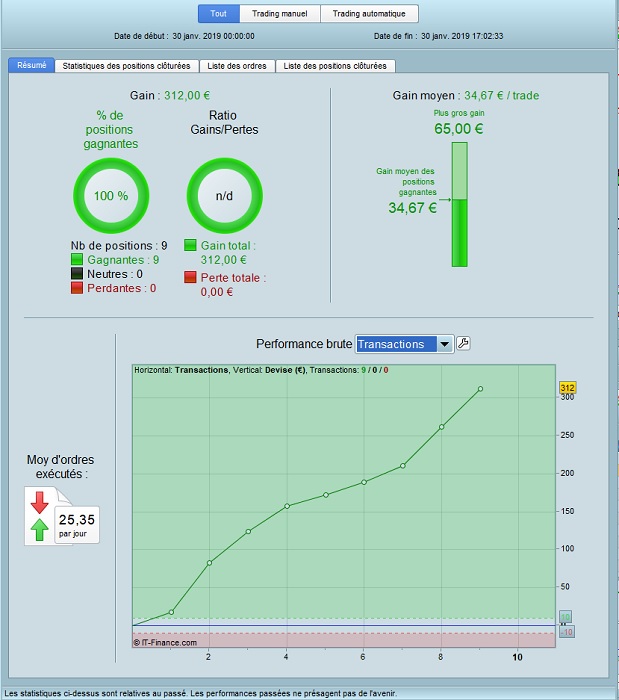Click the red down arrow orders icon
This screenshot has width=619, height=700.
pos(39,503)
